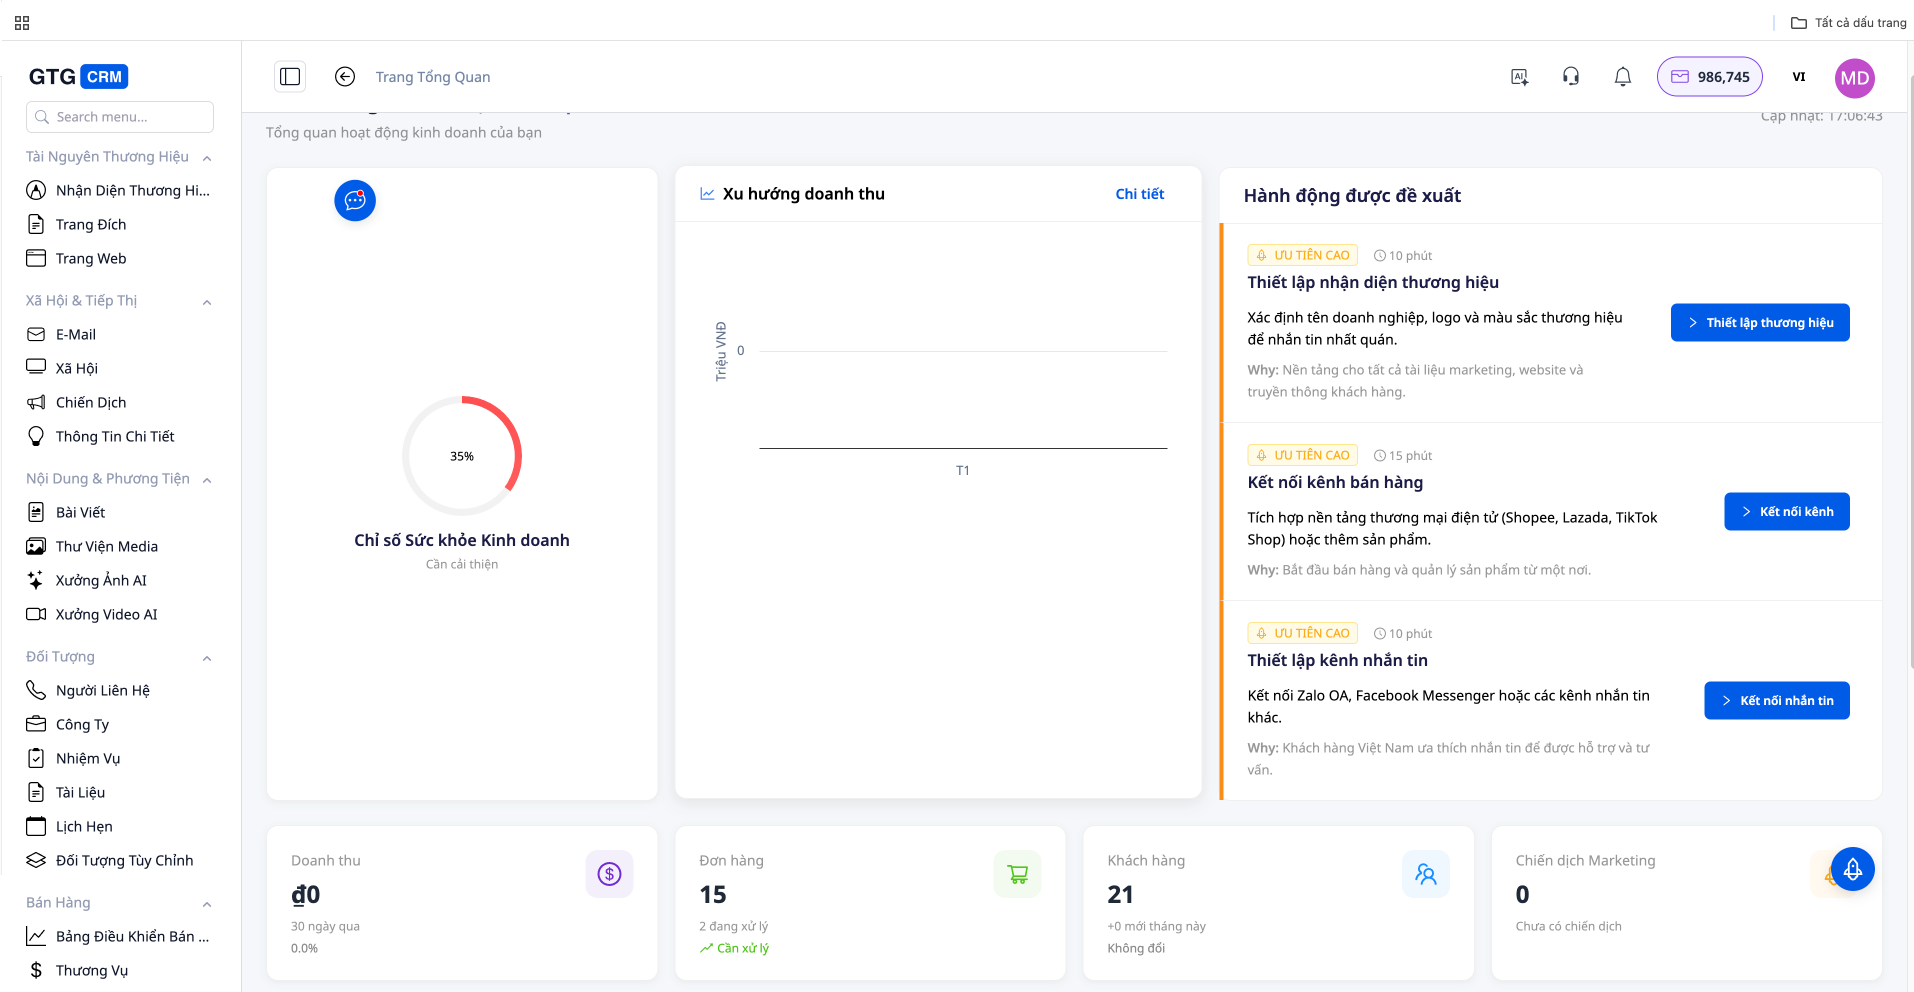Image resolution: width=1914 pixels, height=992 pixels.
Task: Switch language with the VI toggle
Action: (x=1798, y=77)
